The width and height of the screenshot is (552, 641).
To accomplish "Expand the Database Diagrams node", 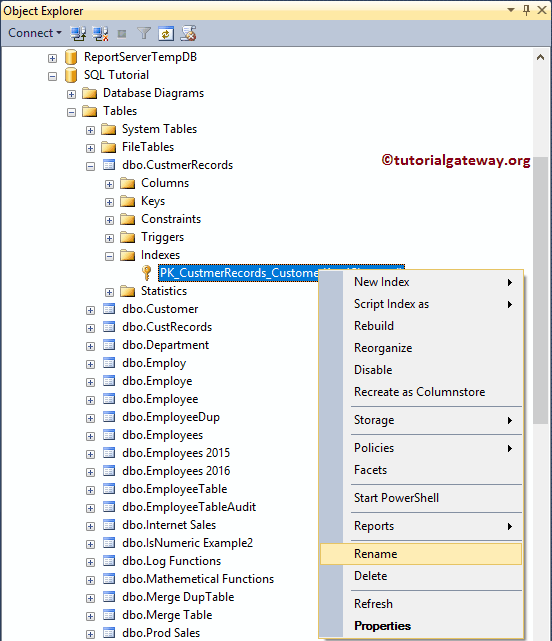I will click(72, 94).
